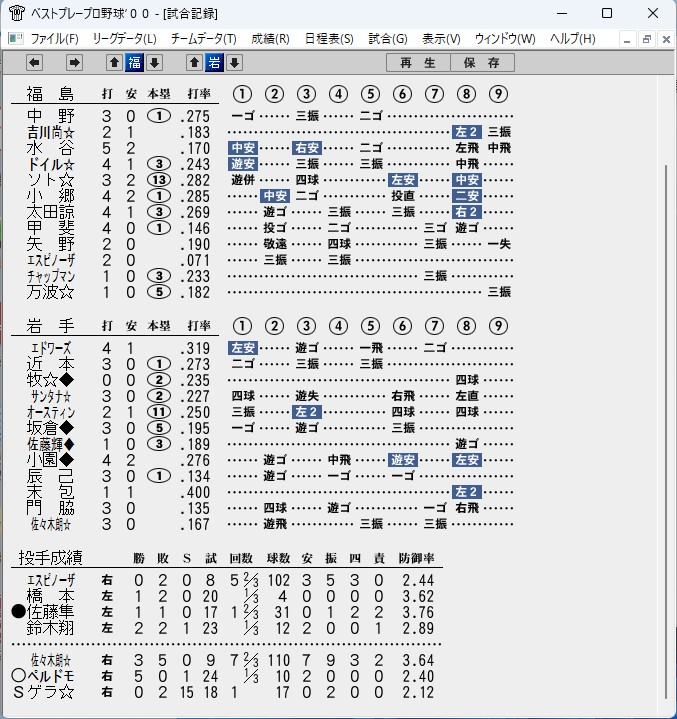Image resolution: width=677 pixels, height=719 pixels.
Task: Click the up arrow beside 福 button
Action: coord(114,62)
